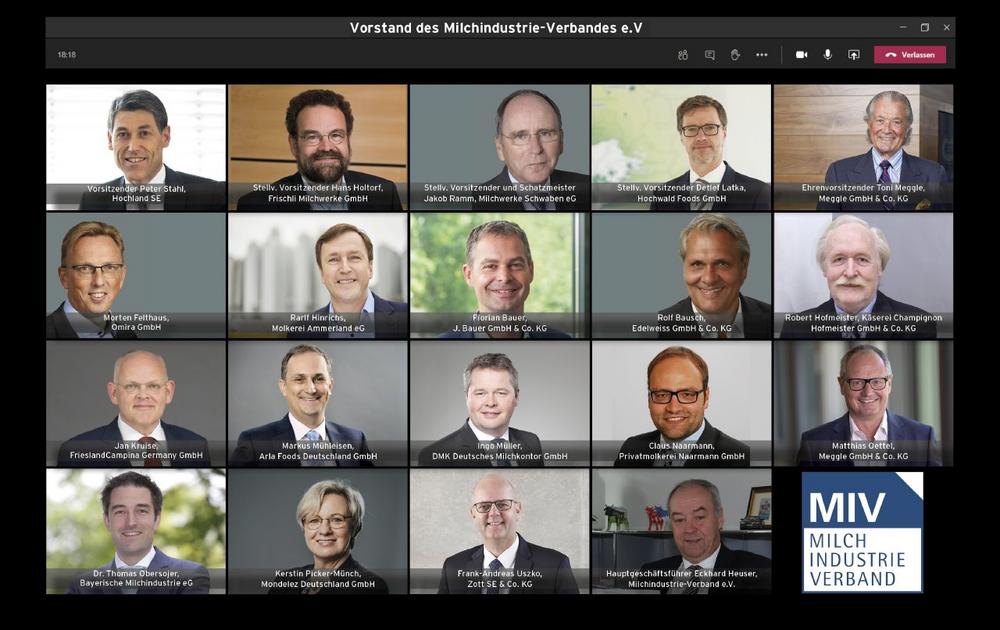Viewport: 1000px width, 630px height.
Task: Click Florian Bauer's video tile
Action: click(499, 275)
